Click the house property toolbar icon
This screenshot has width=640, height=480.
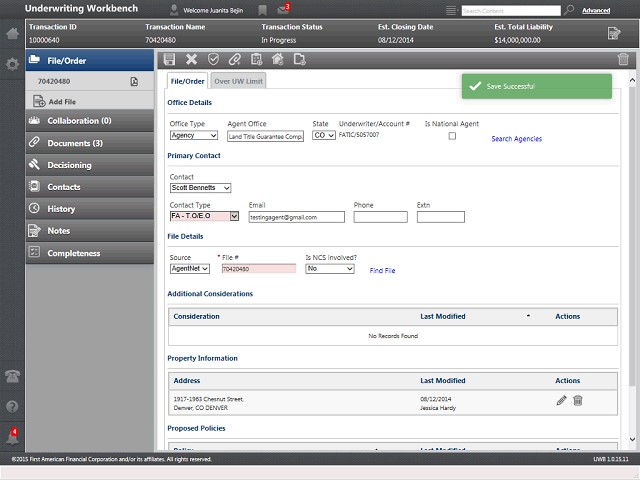[278, 60]
